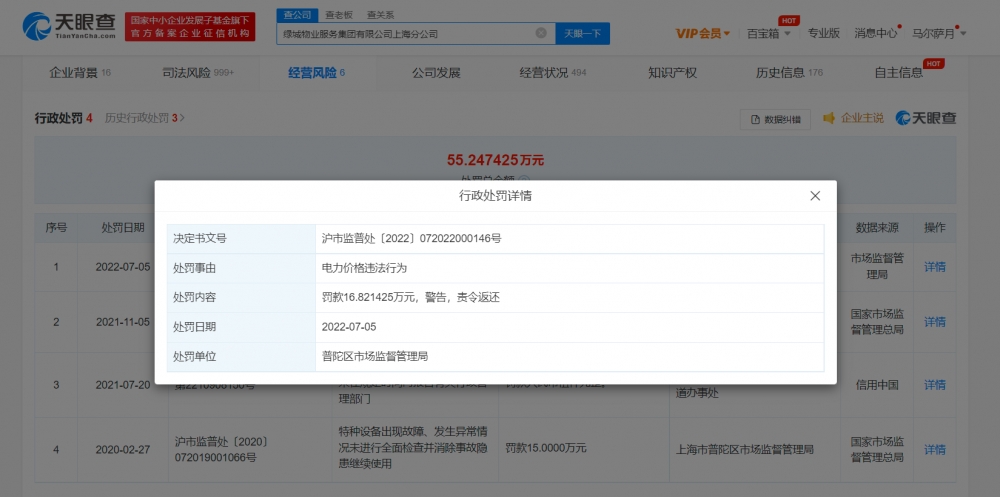
Task: Open 详情 for the 2021-07-20 penalty row
Action: 934,385
